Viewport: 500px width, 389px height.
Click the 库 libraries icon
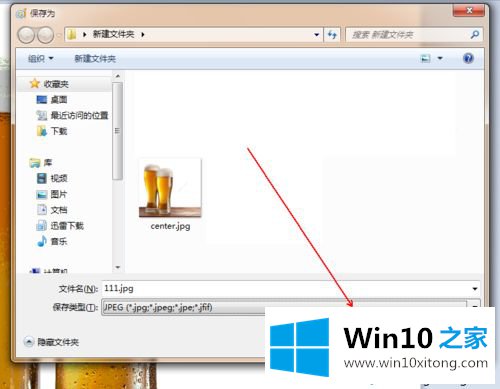click(35, 163)
